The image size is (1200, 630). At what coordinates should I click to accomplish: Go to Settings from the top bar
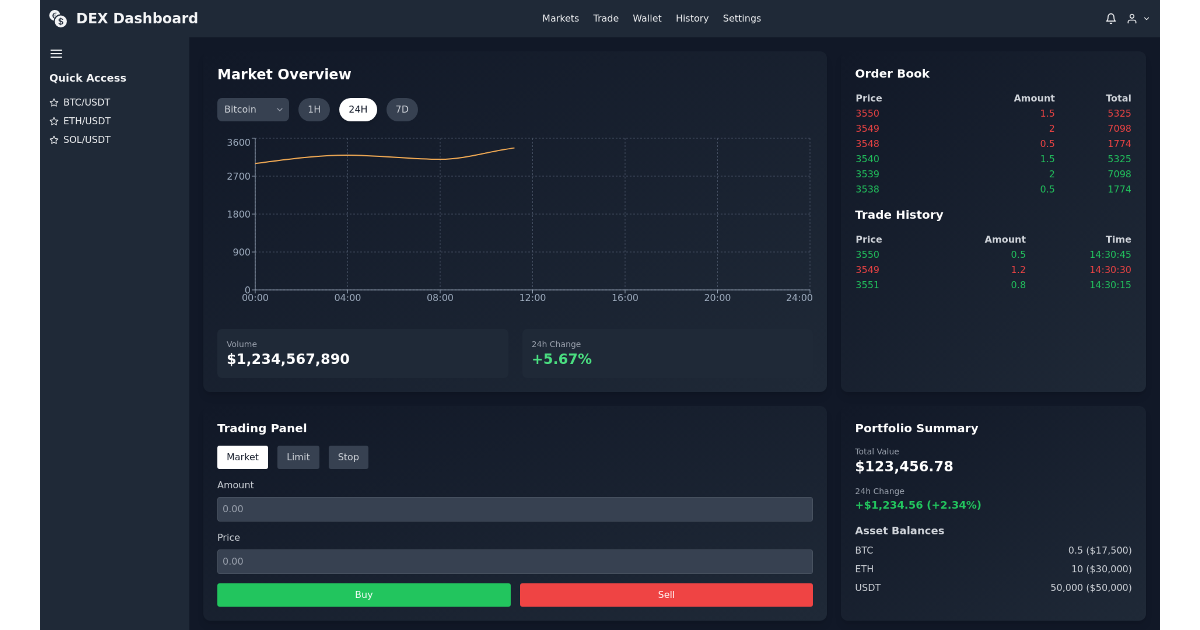click(742, 18)
